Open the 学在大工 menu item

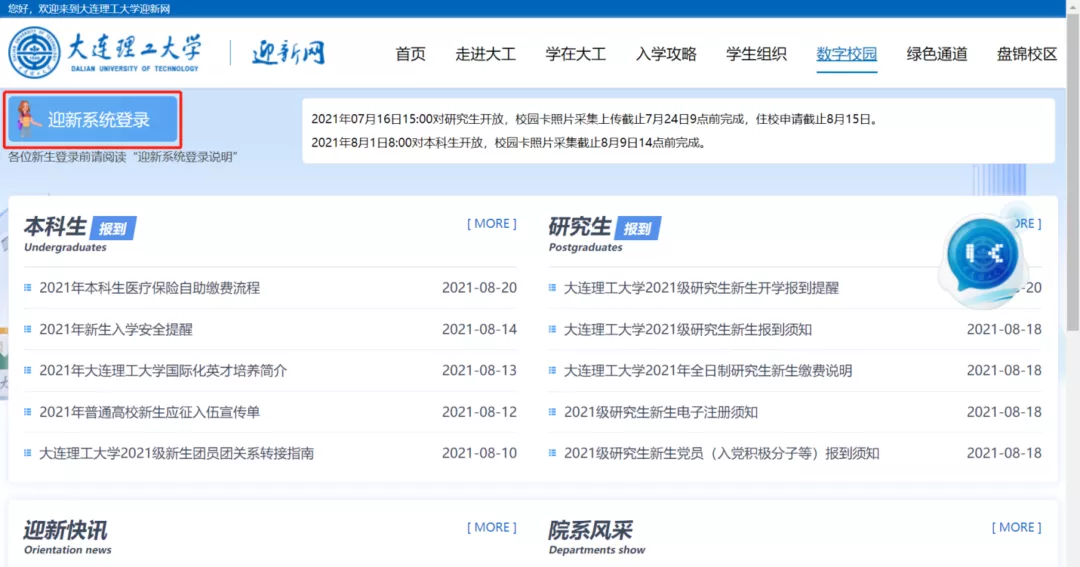(576, 54)
